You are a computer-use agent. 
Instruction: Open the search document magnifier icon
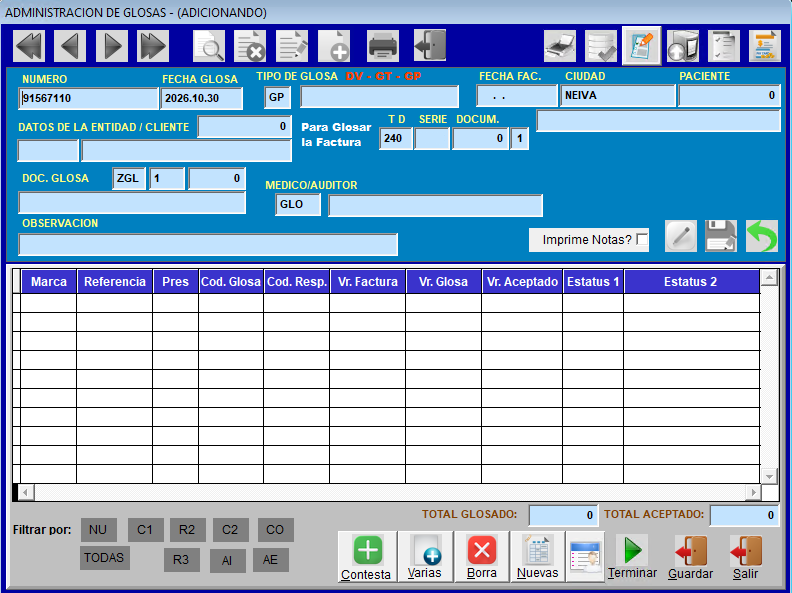tap(209, 46)
